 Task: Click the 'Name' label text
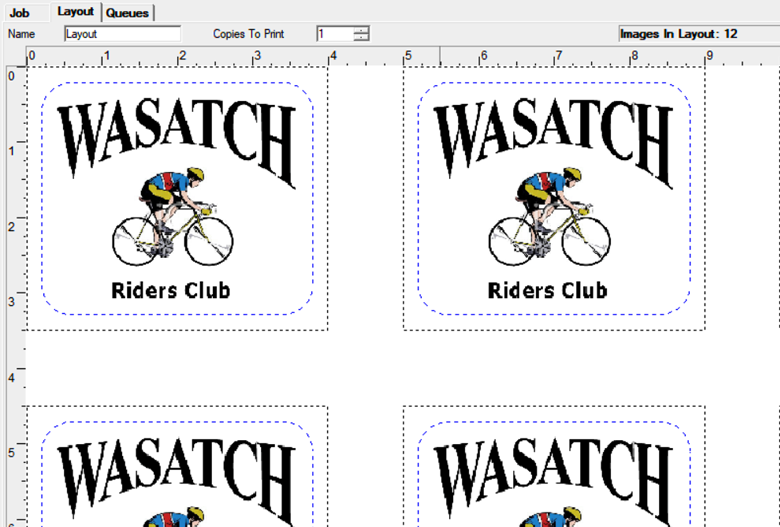[21, 34]
